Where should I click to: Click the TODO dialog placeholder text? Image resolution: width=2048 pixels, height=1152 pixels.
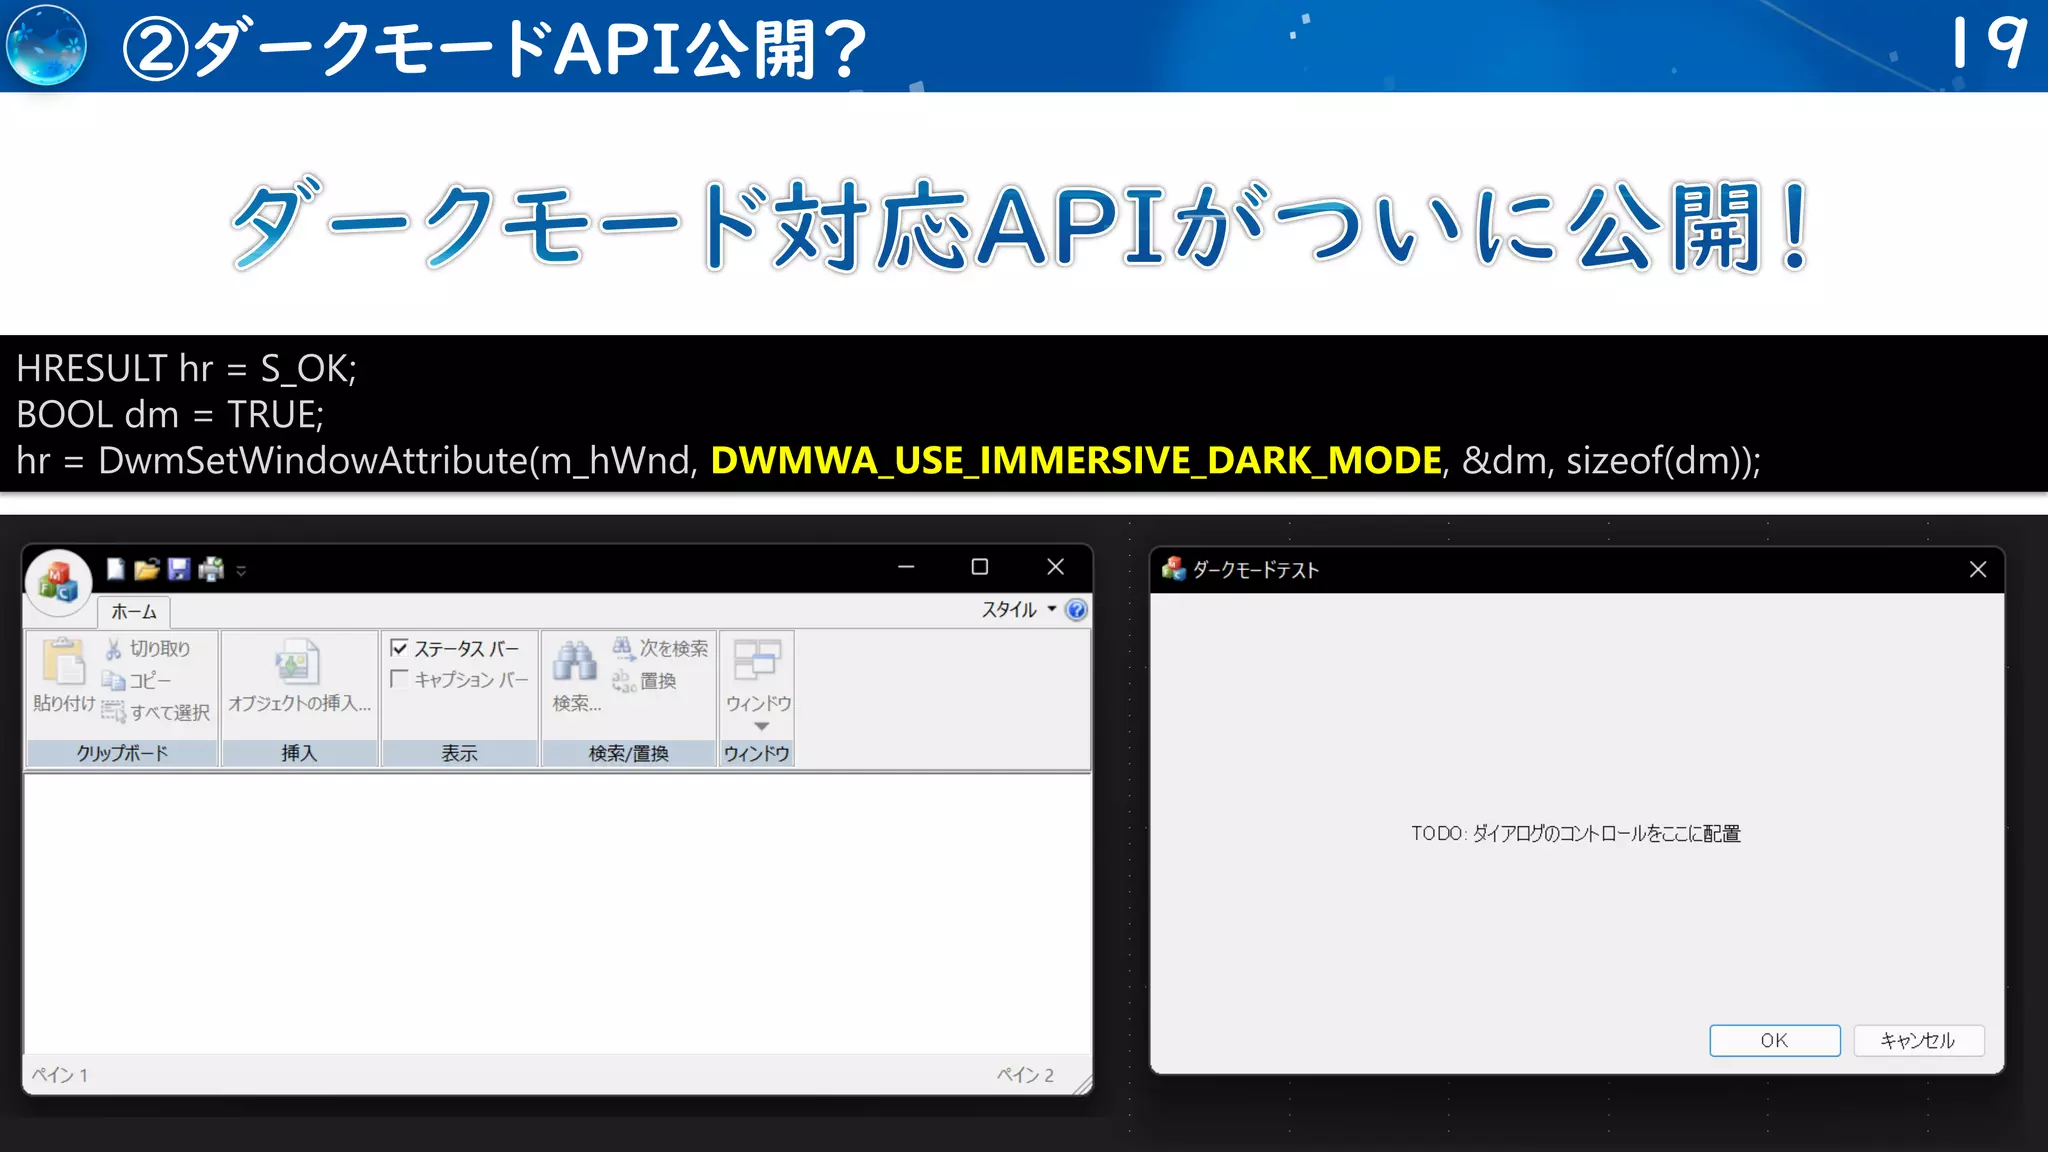tap(1576, 833)
